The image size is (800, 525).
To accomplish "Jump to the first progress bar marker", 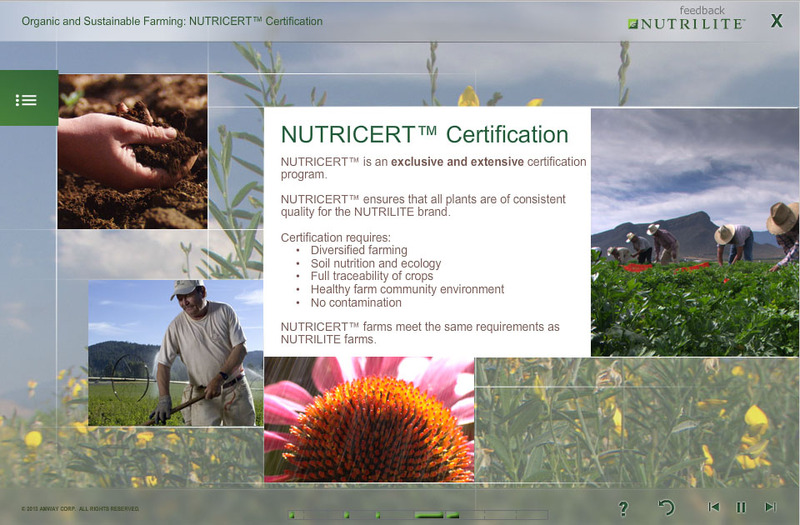I will tap(292, 515).
